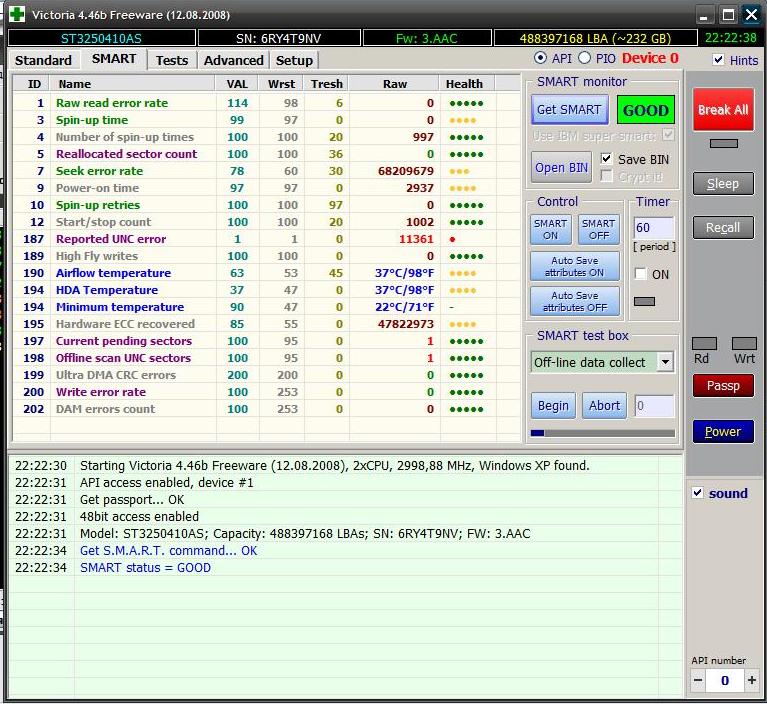Switch to the Standard tab
This screenshot has width=767, height=704.
pos(43,60)
